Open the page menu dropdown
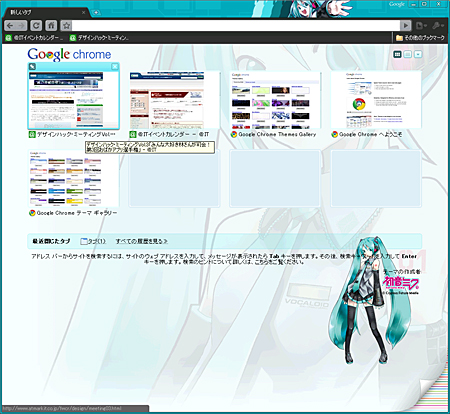Viewport: 450px width, 414px height. (421, 26)
